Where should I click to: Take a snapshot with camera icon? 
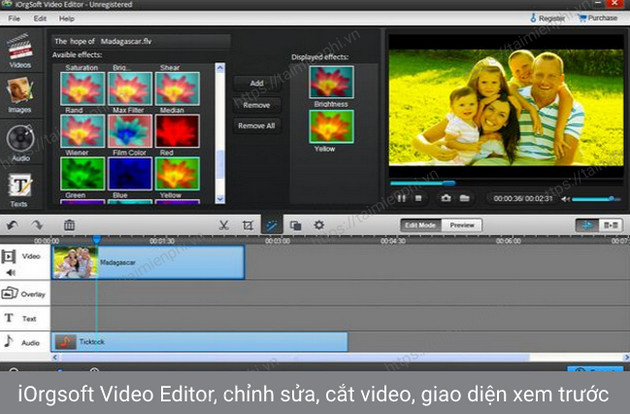point(446,198)
